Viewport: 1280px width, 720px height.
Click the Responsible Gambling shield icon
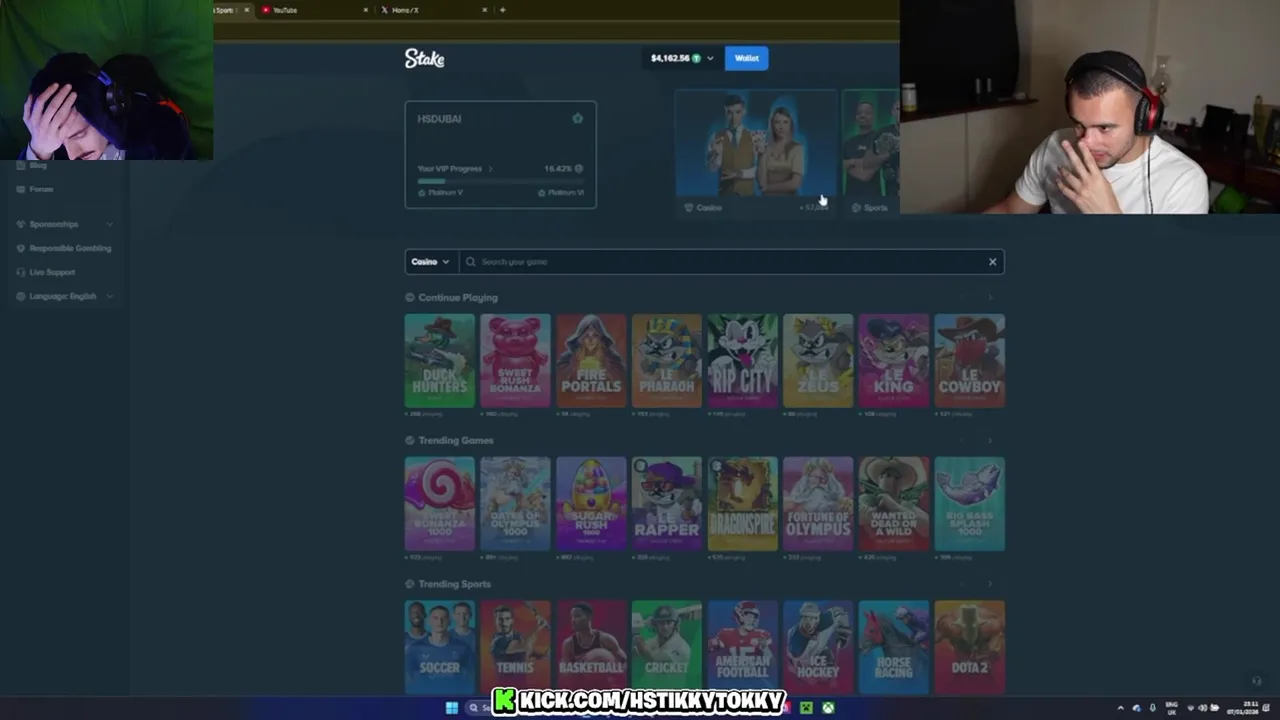[x=21, y=248]
